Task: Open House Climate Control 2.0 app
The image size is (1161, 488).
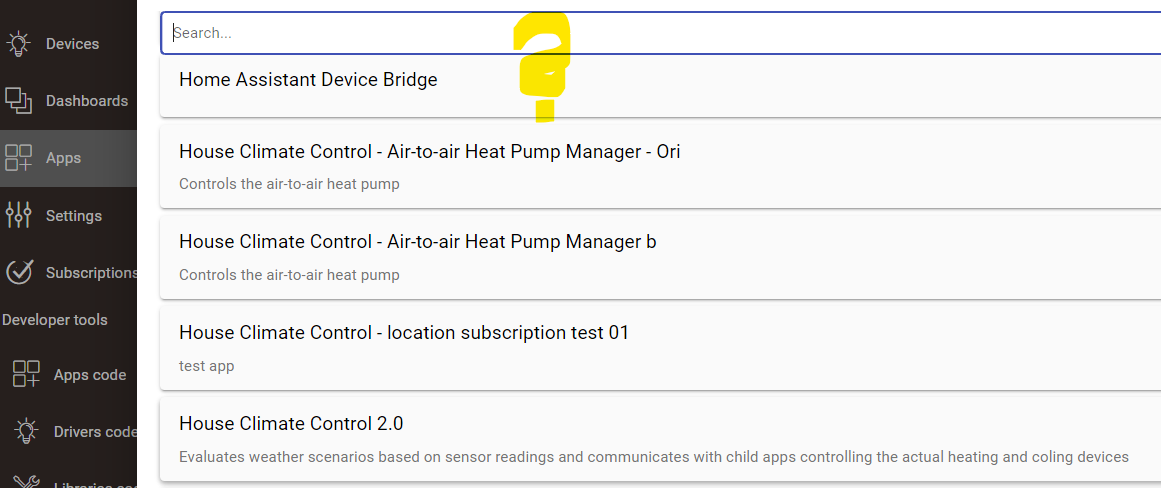Action: 291,424
